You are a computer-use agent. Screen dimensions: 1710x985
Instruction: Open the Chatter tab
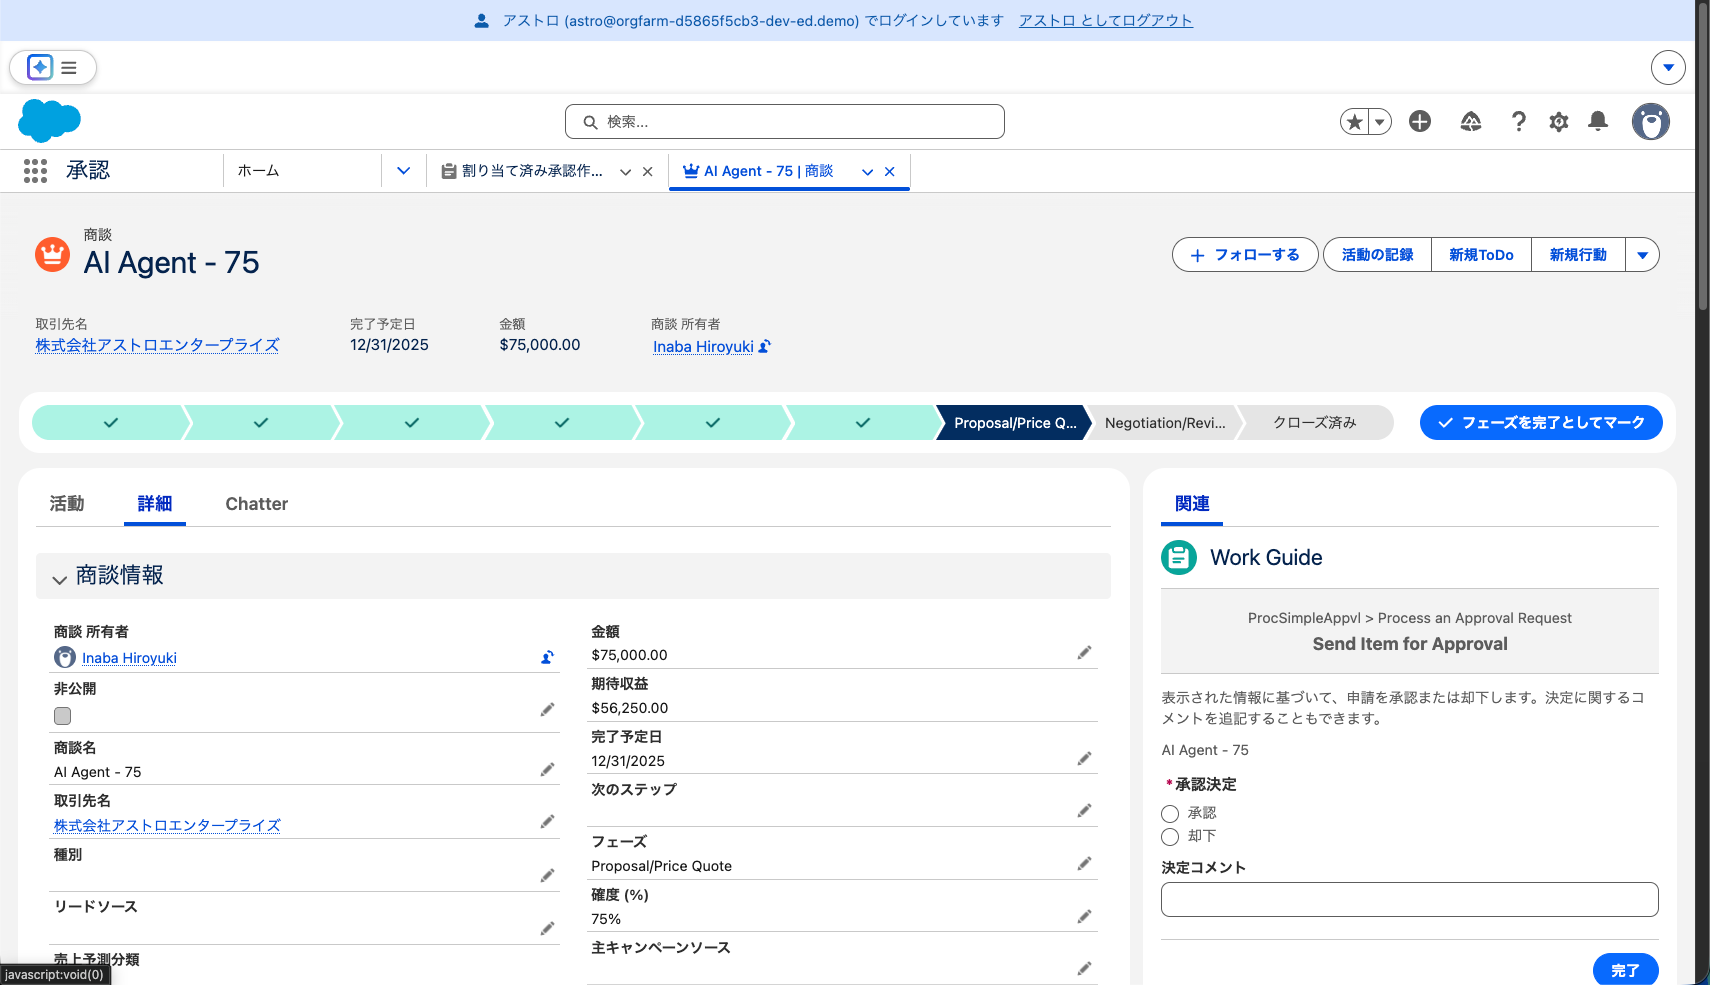[x=257, y=504]
